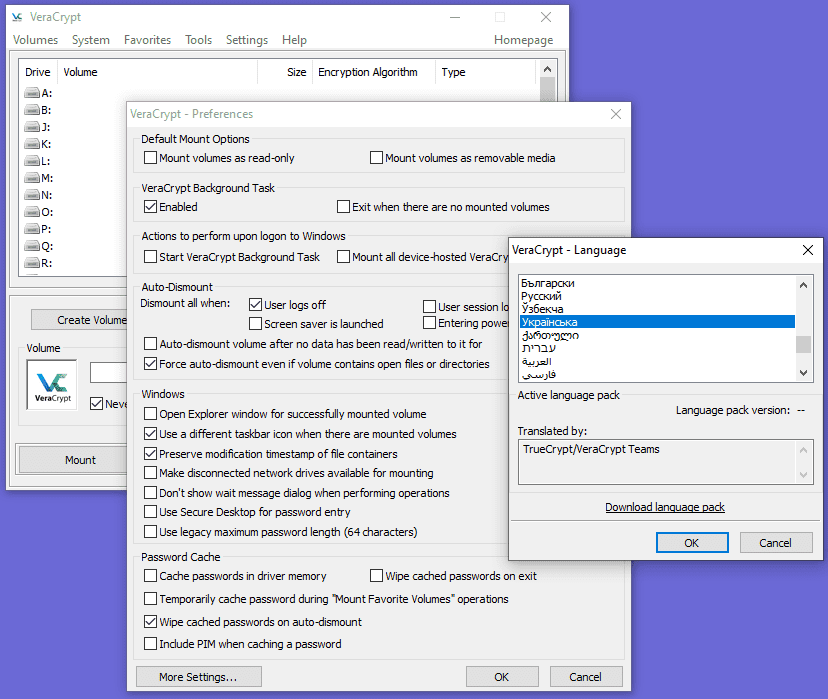Toggle User logs off auto-dismount
Viewport: 828px width, 699px height.
pos(256,305)
